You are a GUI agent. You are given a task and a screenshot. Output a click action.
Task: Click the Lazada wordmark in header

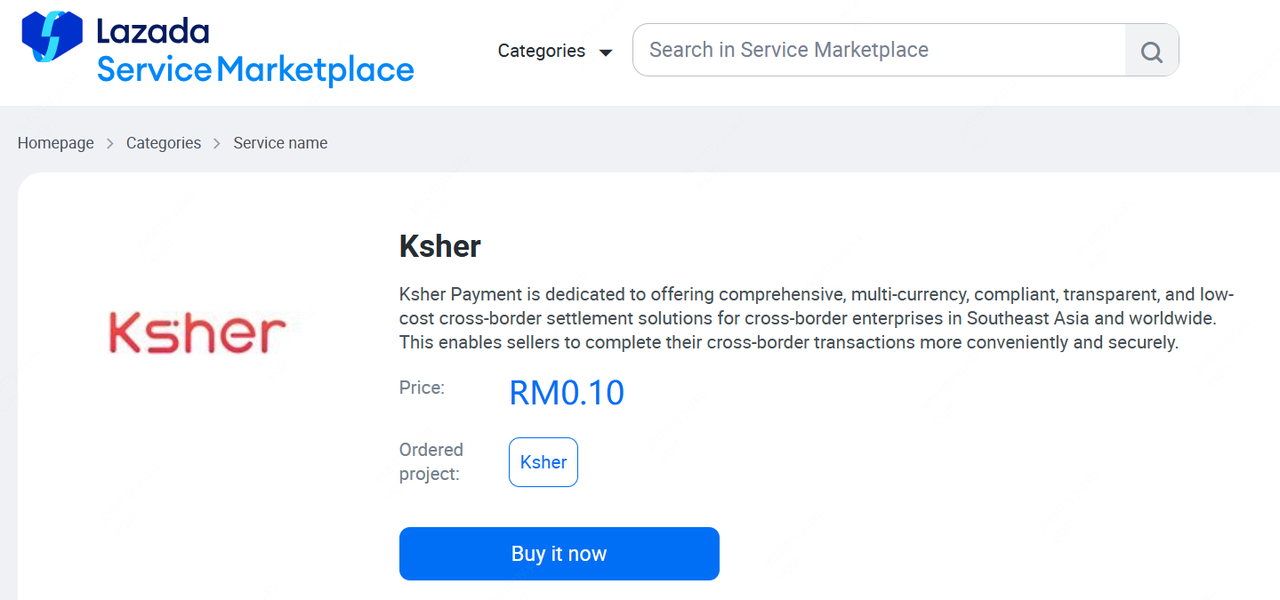click(x=153, y=31)
